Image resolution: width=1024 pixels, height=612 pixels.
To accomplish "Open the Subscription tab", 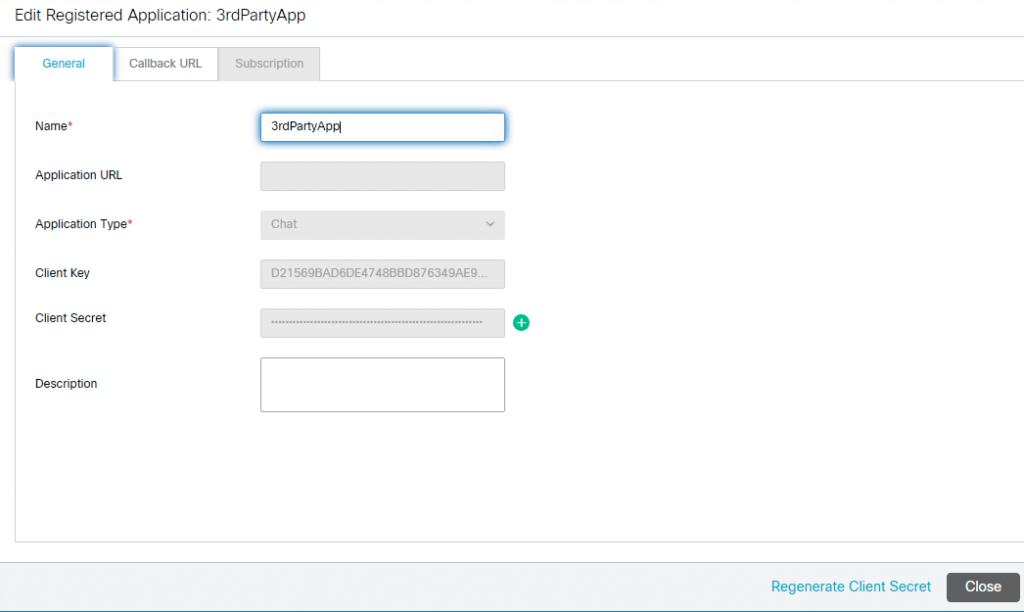I will [268, 62].
